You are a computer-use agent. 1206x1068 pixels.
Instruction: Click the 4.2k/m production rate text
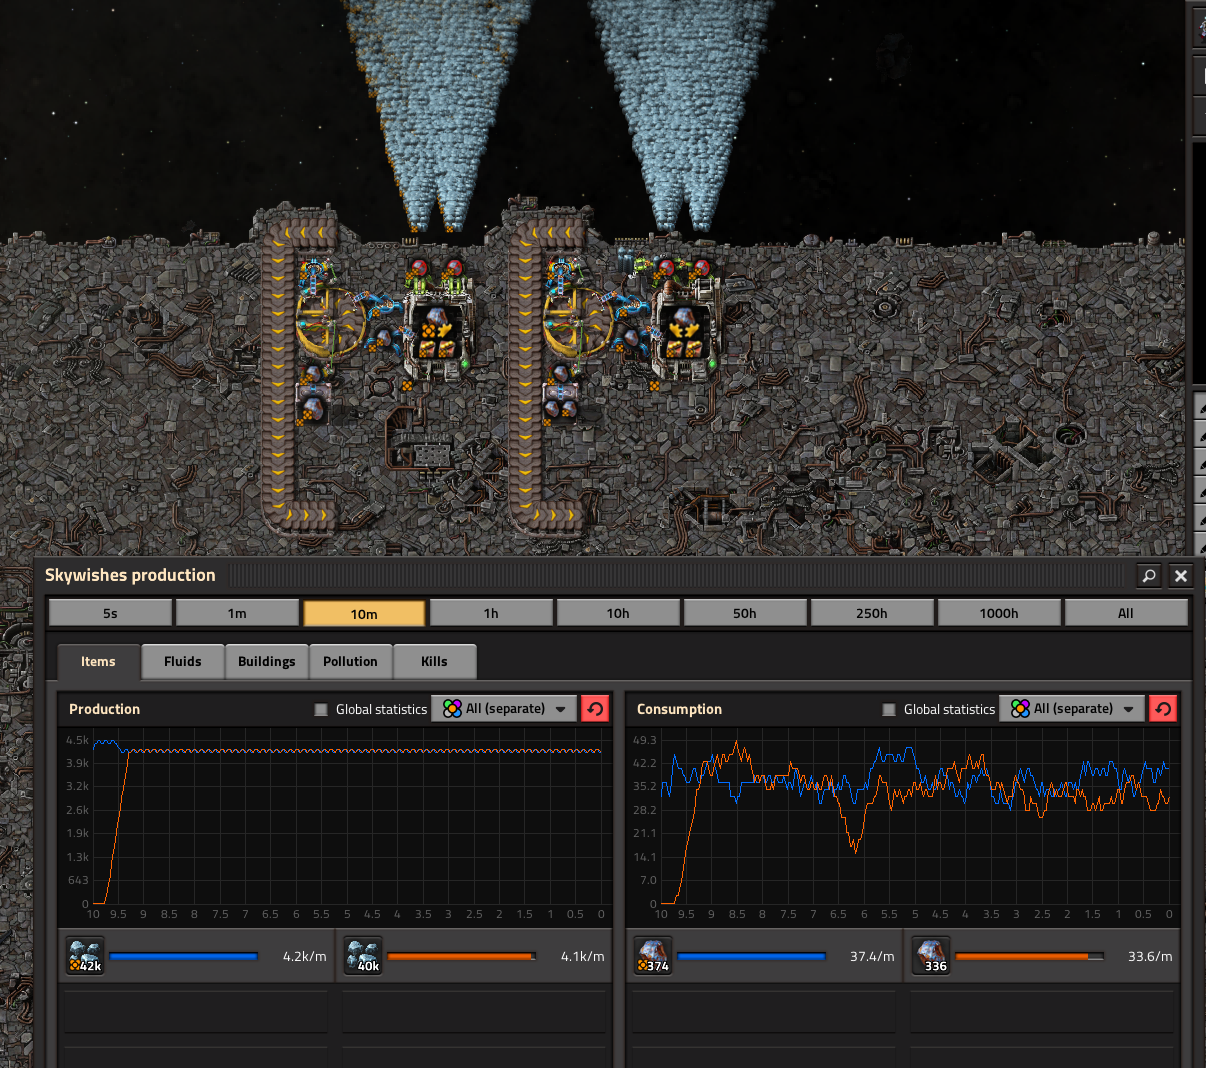(x=305, y=957)
